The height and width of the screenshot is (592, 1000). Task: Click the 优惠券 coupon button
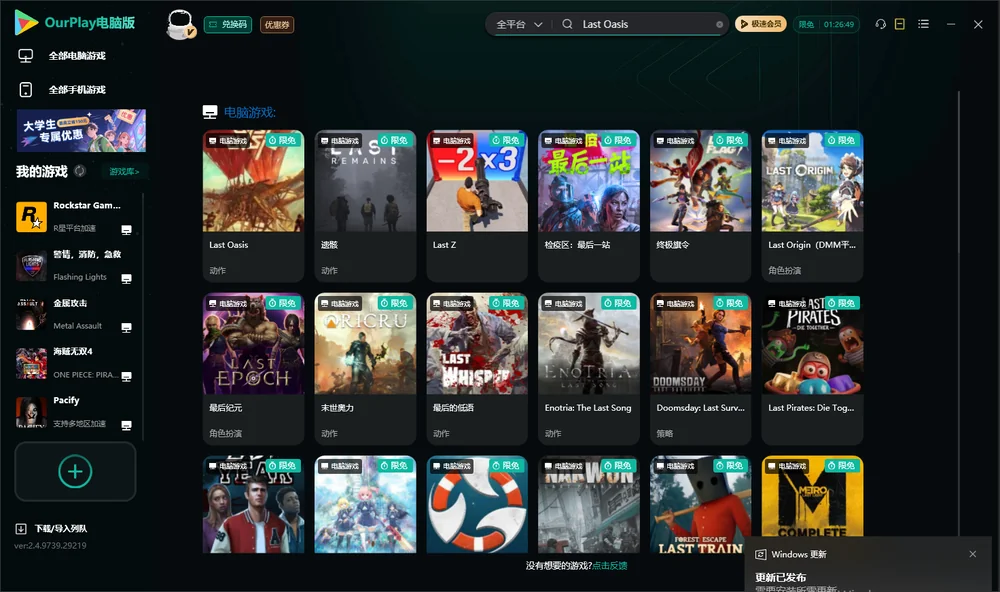(x=277, y=25)
